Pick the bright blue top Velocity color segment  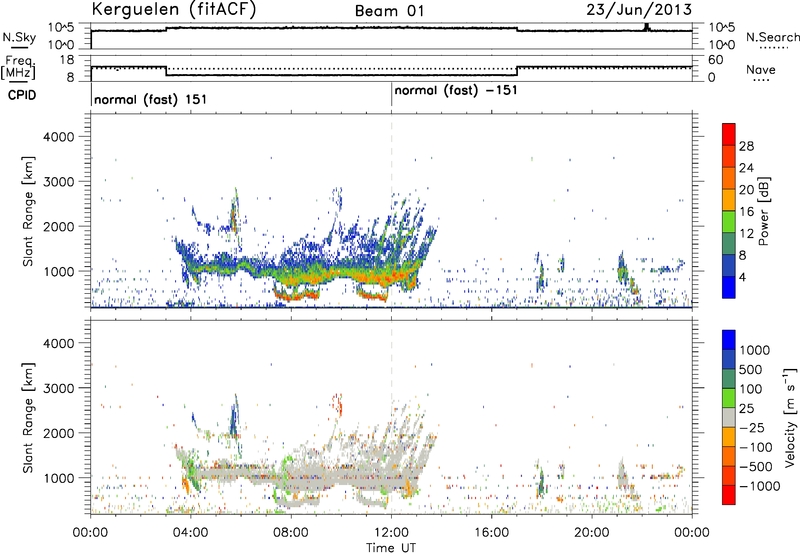[x=729, y=340]
